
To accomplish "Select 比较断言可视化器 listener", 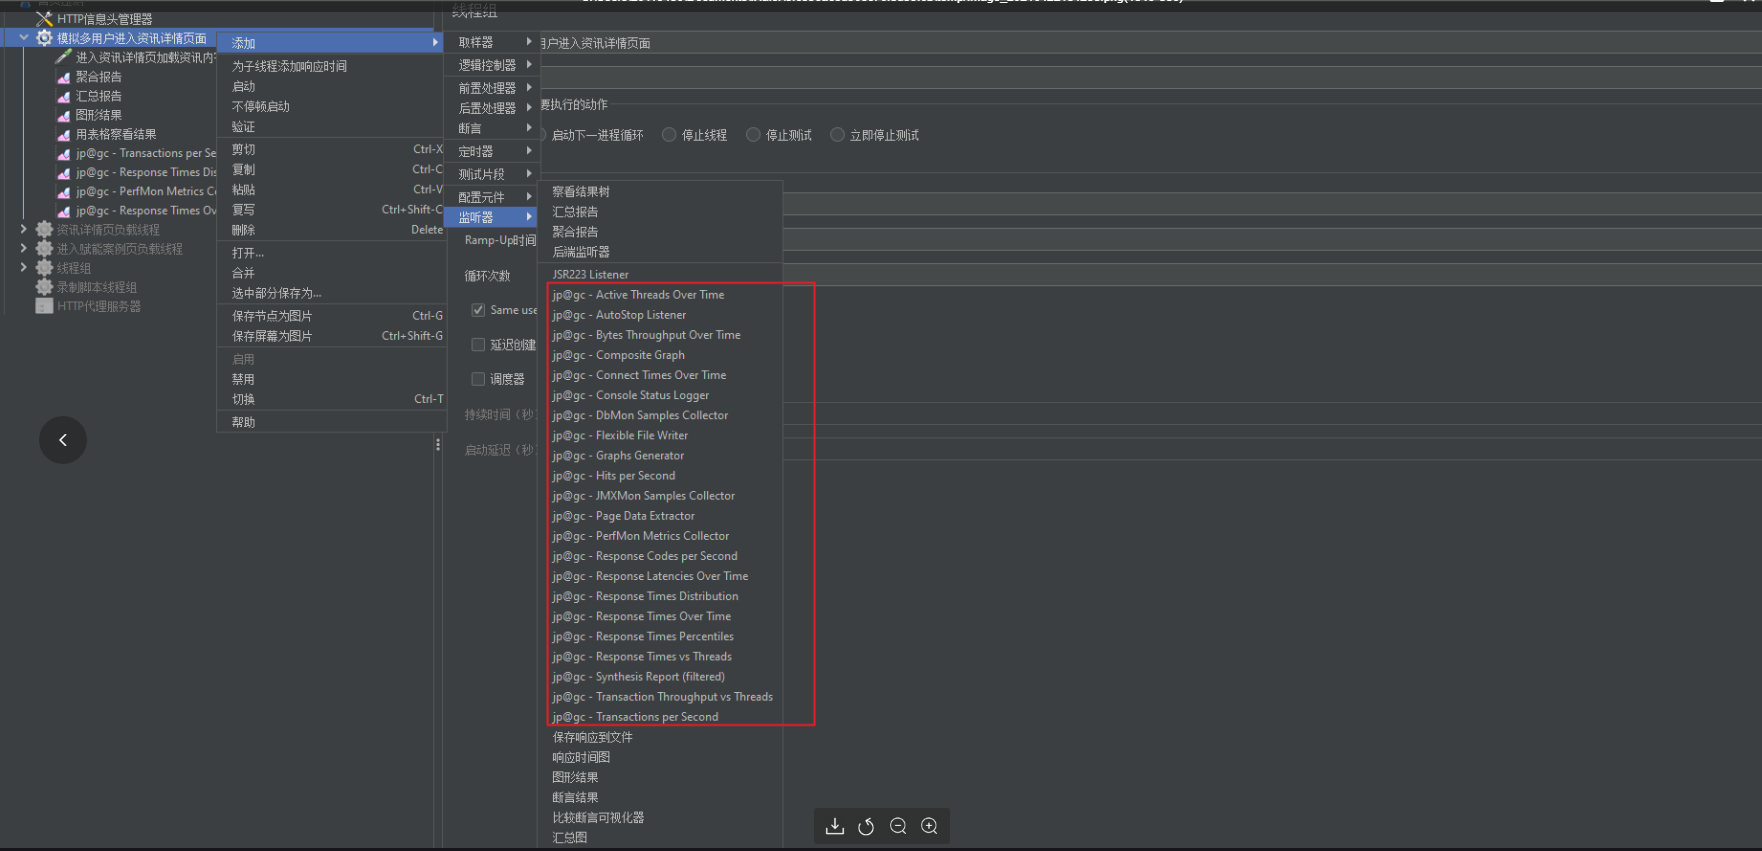I will (x=661, y=817).
